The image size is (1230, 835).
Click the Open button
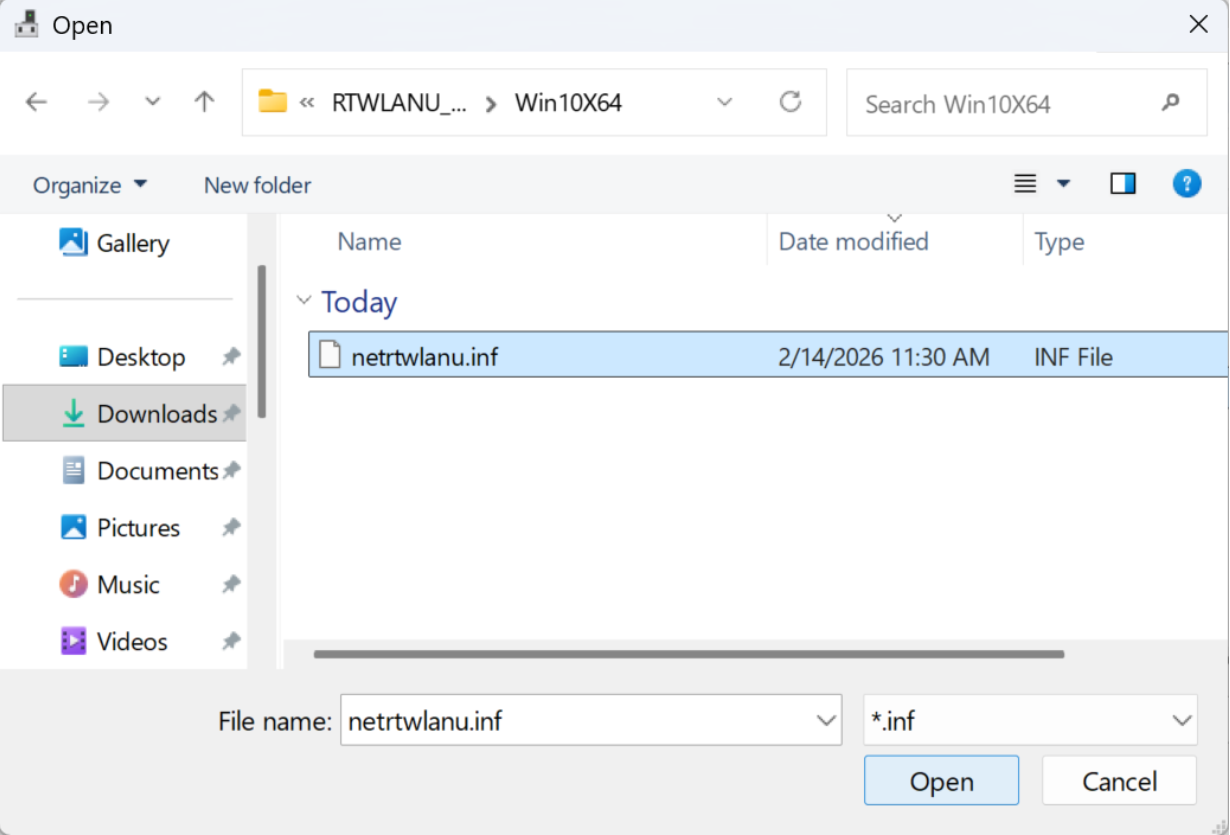click(x=941, y=781)
